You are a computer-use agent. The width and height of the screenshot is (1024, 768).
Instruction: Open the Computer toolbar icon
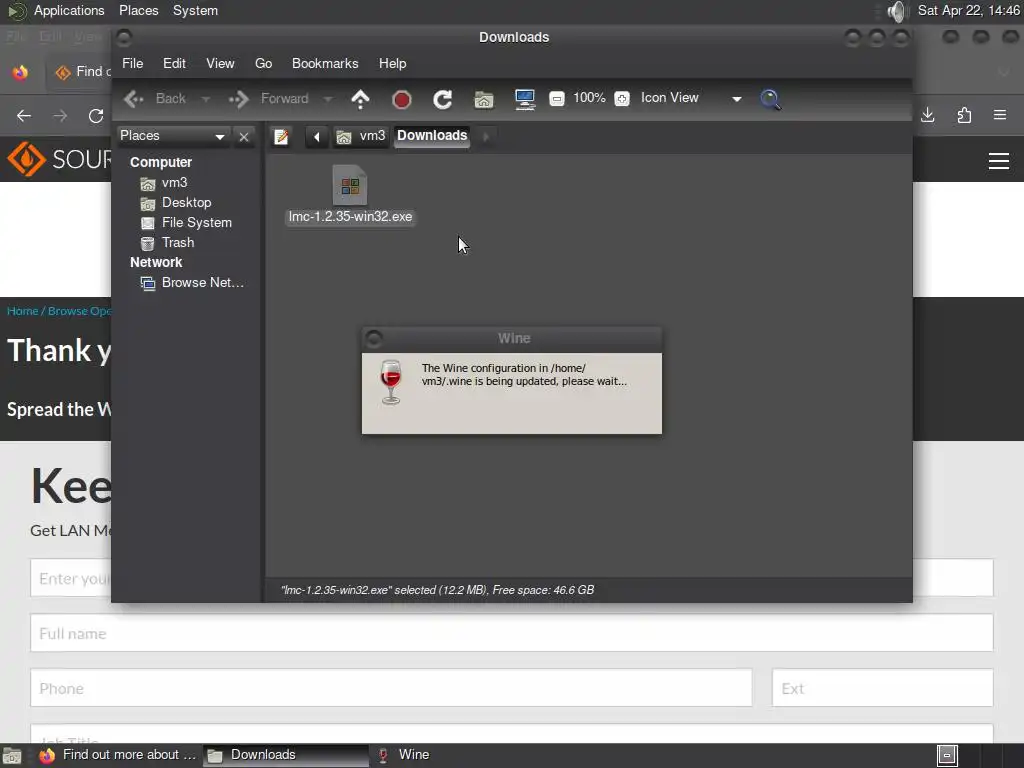pyautogui.click(x=525, y=99)
